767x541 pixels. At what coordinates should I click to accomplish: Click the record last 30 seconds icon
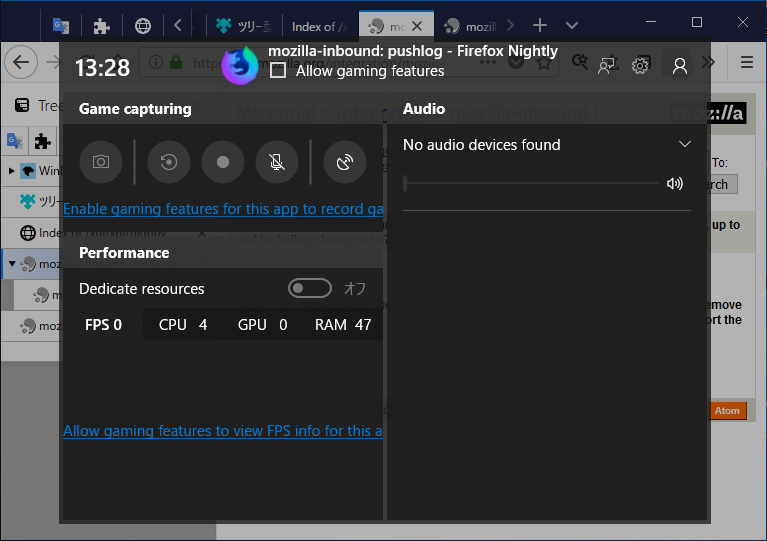tap(169, 162)
